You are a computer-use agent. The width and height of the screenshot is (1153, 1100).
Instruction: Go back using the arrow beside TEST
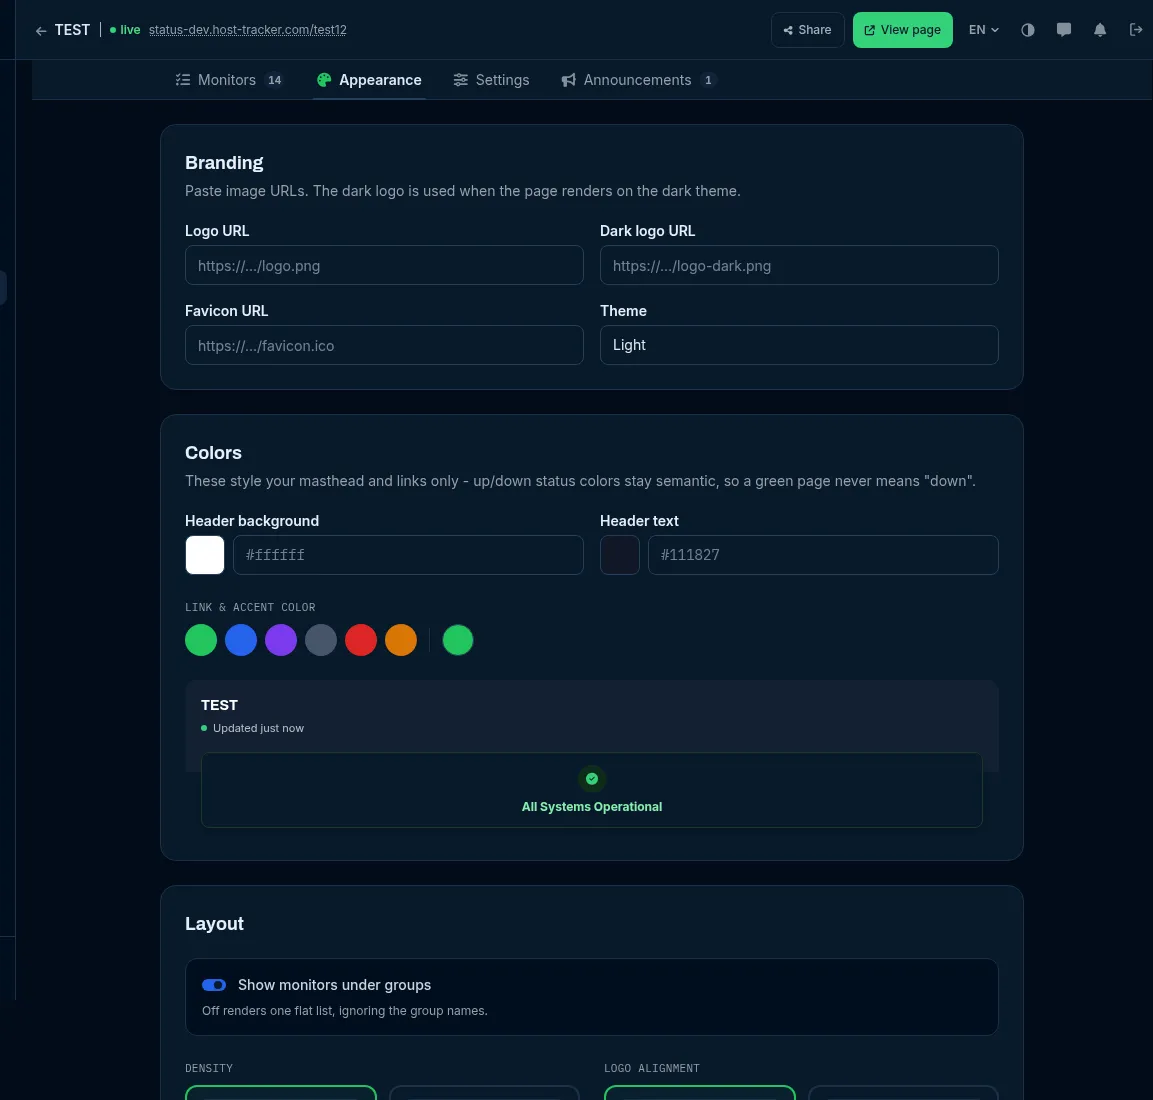tap(40, 30)
